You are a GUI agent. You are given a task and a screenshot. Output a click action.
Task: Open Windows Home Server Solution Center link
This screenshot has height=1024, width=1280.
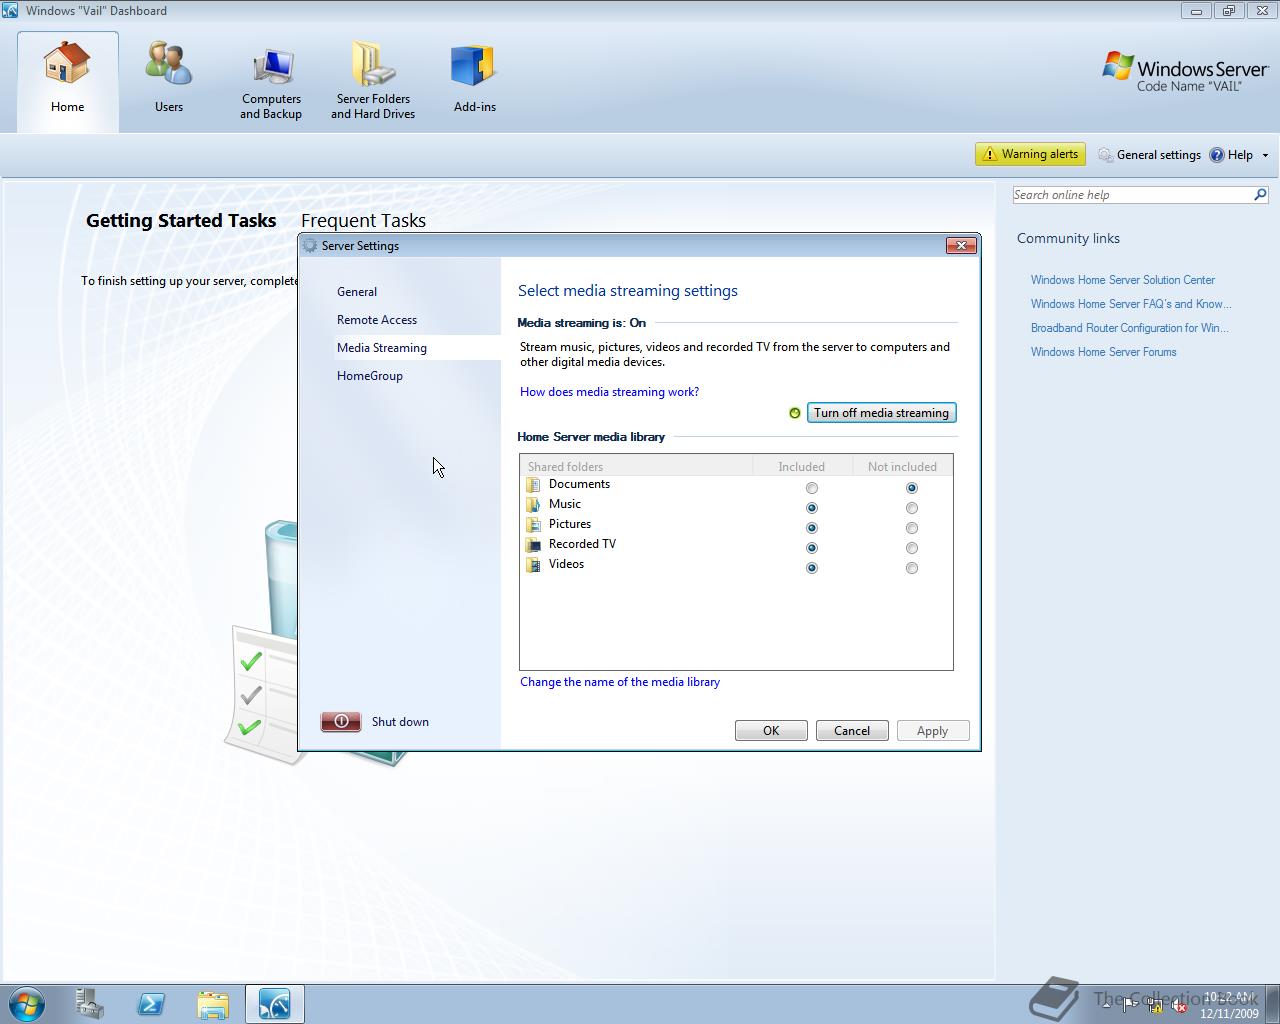tap(1123, 280)
